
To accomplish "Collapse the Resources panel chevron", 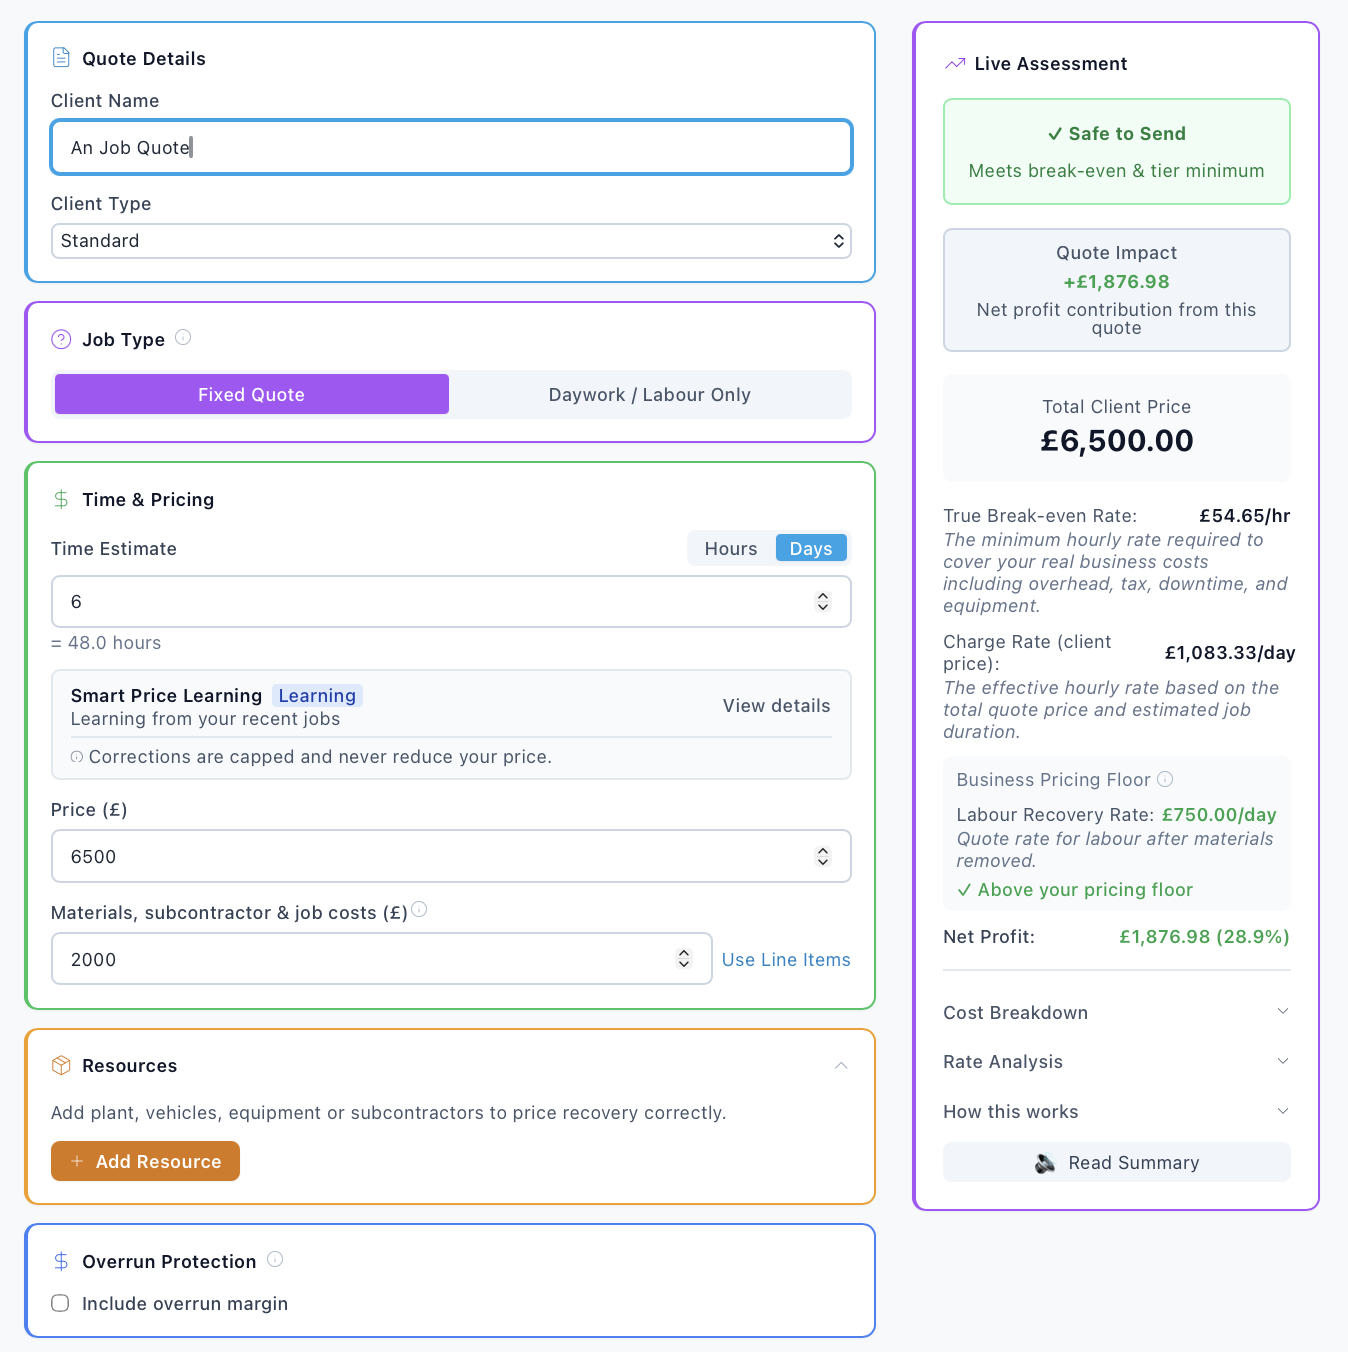I will (841, 1066).
